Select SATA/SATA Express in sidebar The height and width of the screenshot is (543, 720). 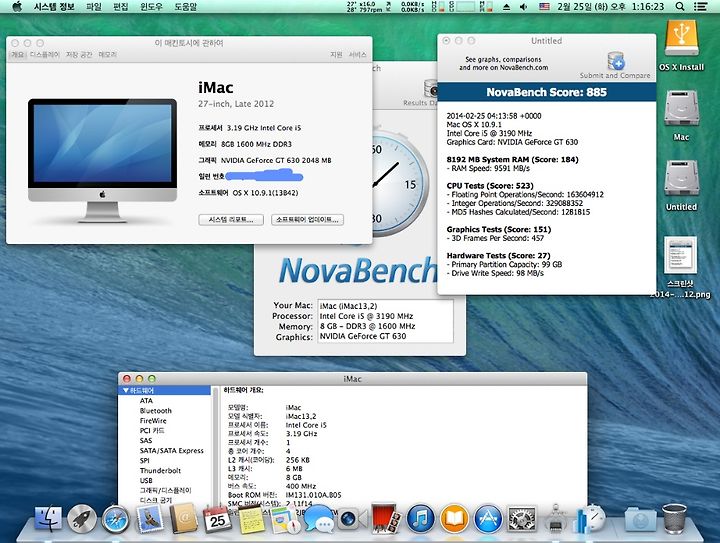(171, 451)
